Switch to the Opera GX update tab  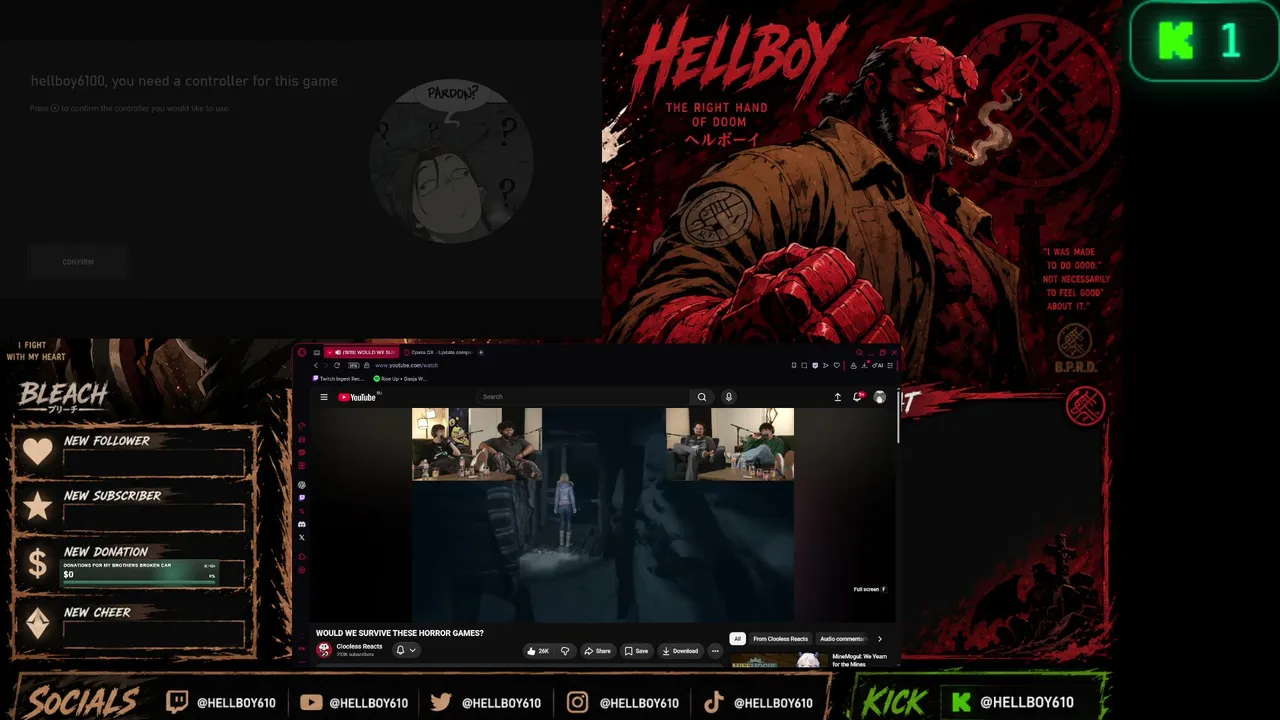(x=437, y=352)
